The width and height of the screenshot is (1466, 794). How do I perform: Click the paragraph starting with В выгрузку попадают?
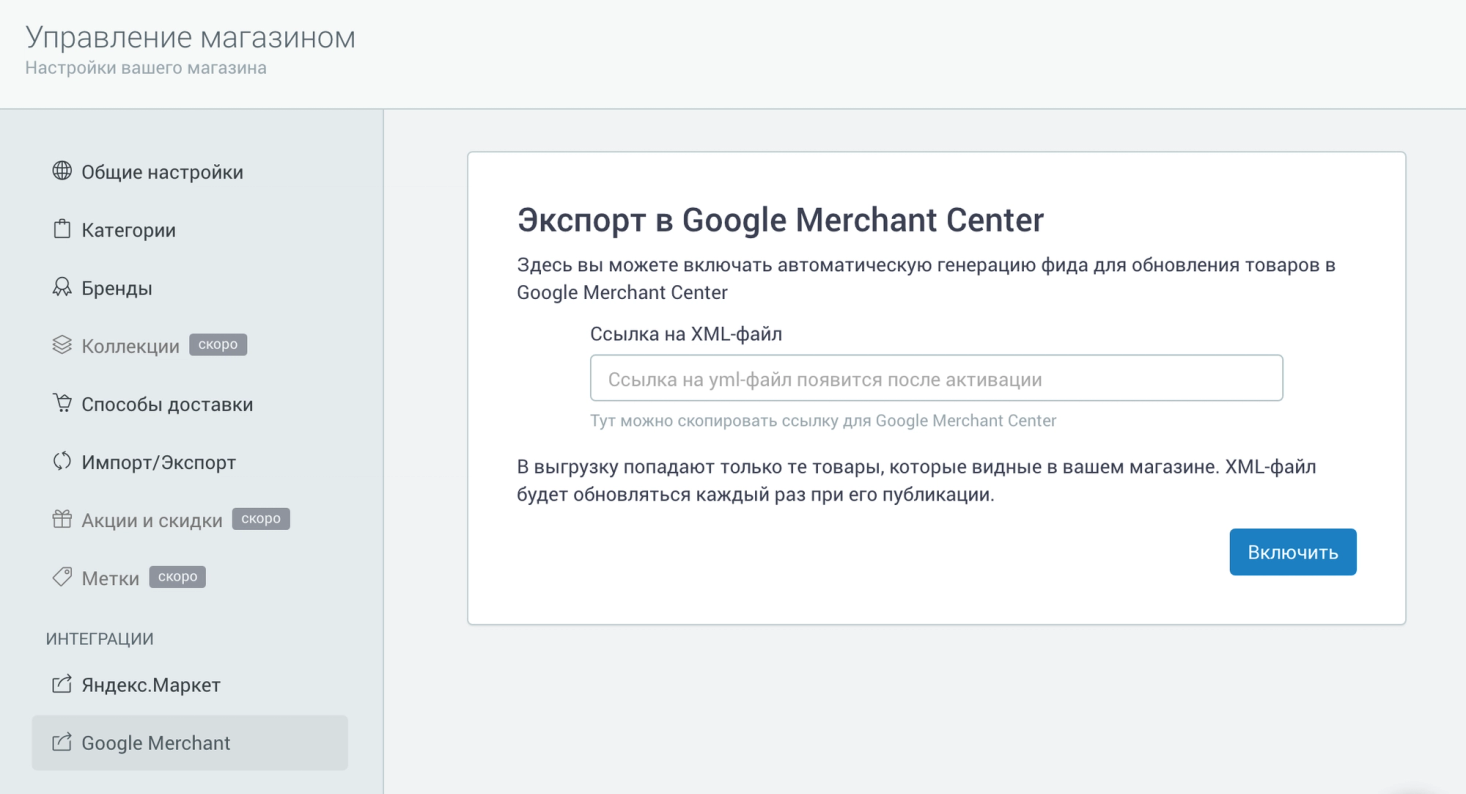click(x=917, y=481)
